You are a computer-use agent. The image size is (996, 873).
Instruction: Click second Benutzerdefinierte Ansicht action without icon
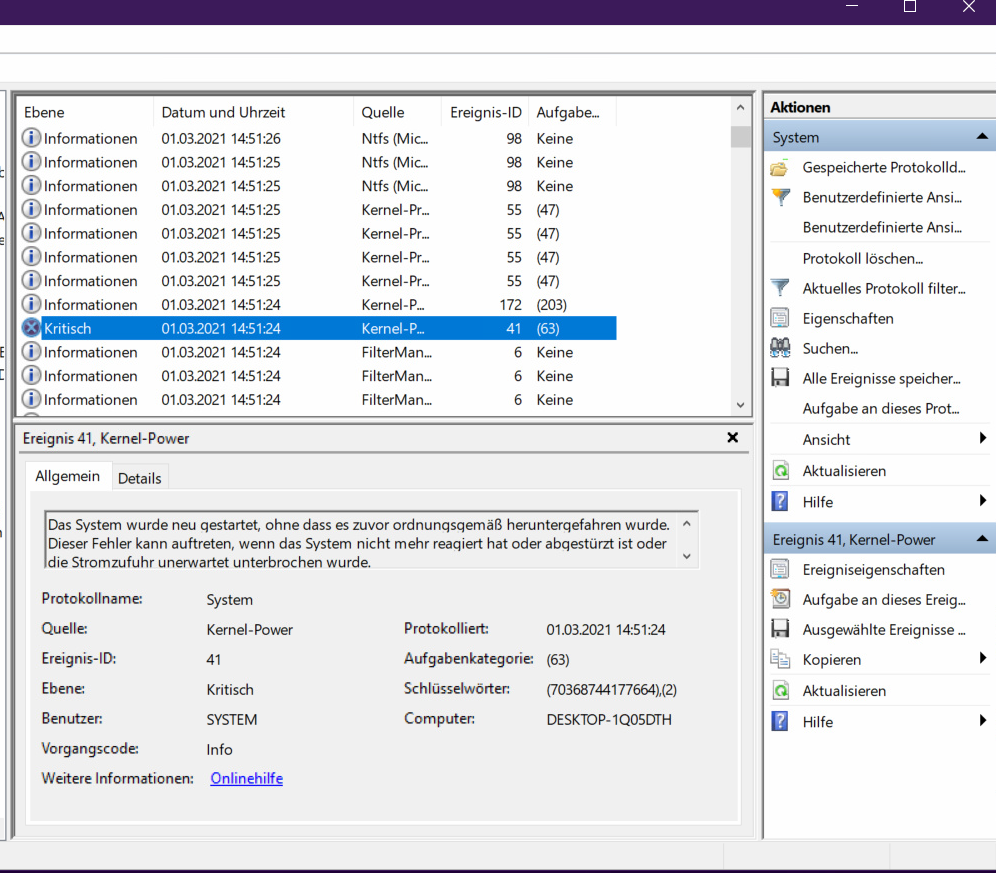coord(882,227)
